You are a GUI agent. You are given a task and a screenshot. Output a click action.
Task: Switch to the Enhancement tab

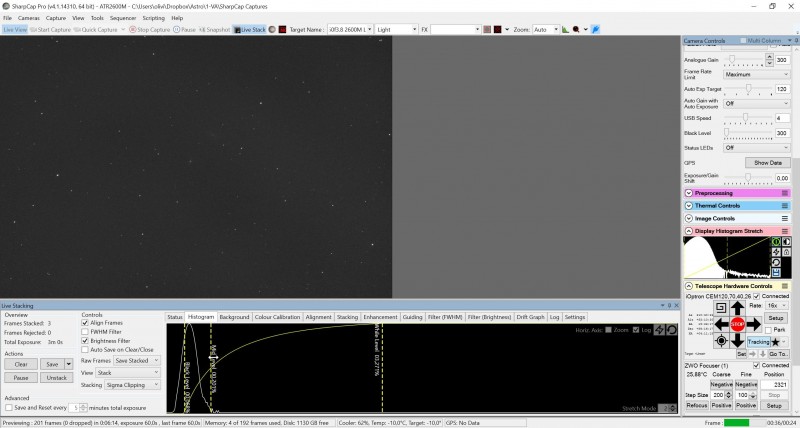[x=380, y=317]
